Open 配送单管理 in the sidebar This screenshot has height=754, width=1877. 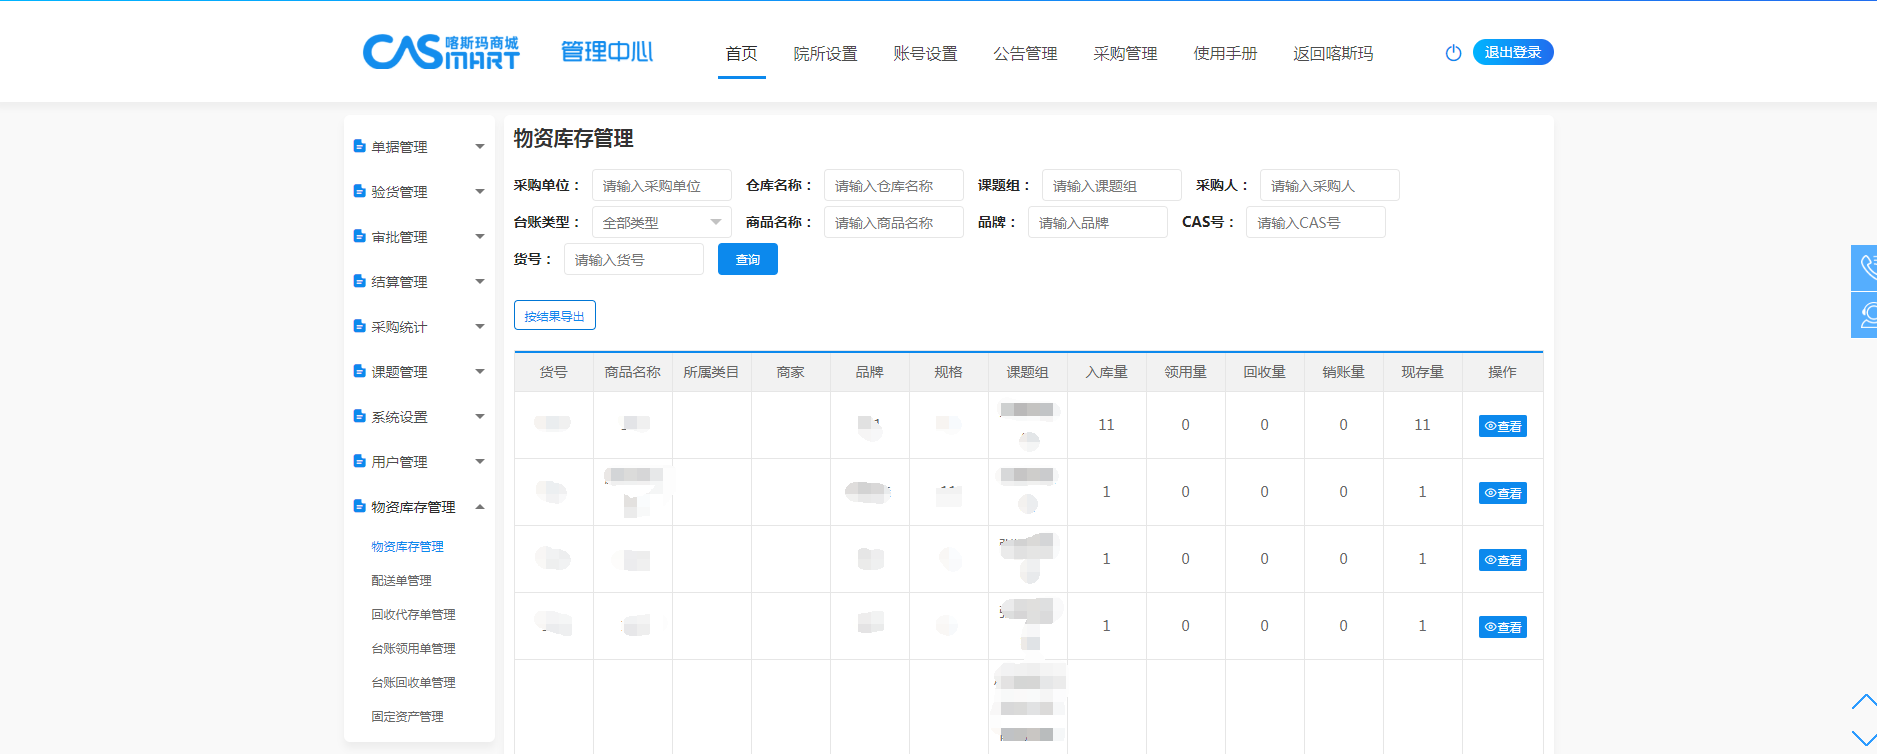click(x=401, y=581)
